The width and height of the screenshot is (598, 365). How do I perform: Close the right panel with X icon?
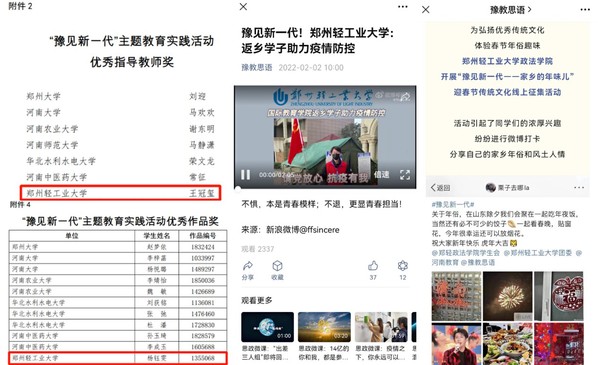(426, 10)
